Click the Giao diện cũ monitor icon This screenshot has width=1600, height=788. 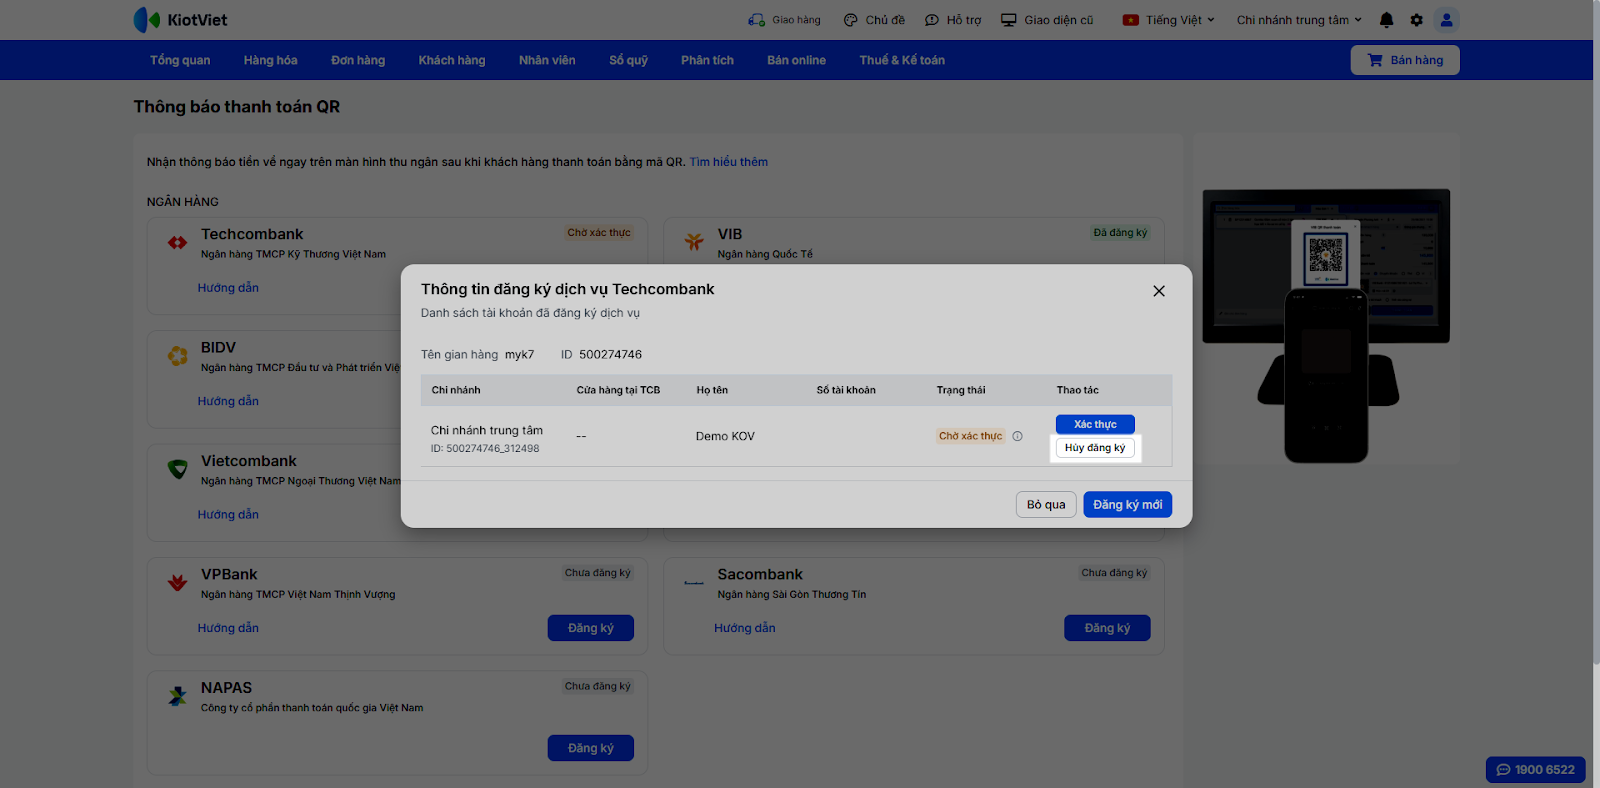click(x=1009, y=20)
